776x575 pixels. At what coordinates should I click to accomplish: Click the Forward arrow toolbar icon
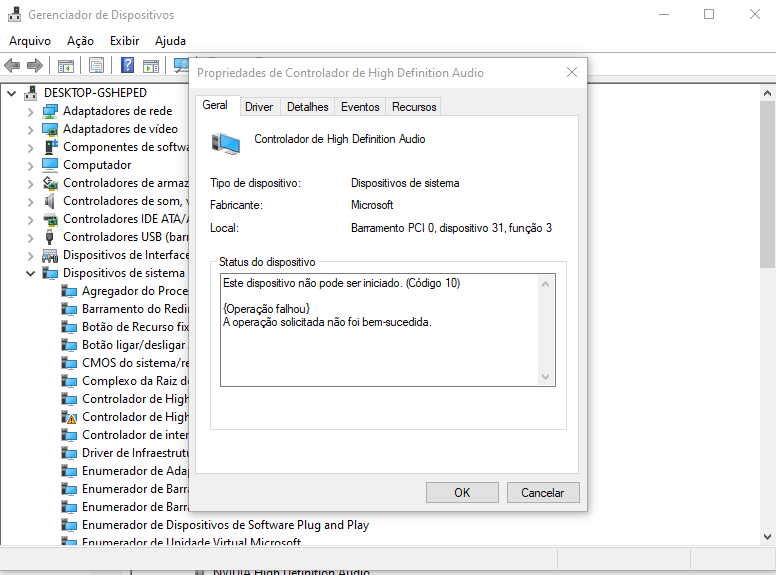coord(35,65)
